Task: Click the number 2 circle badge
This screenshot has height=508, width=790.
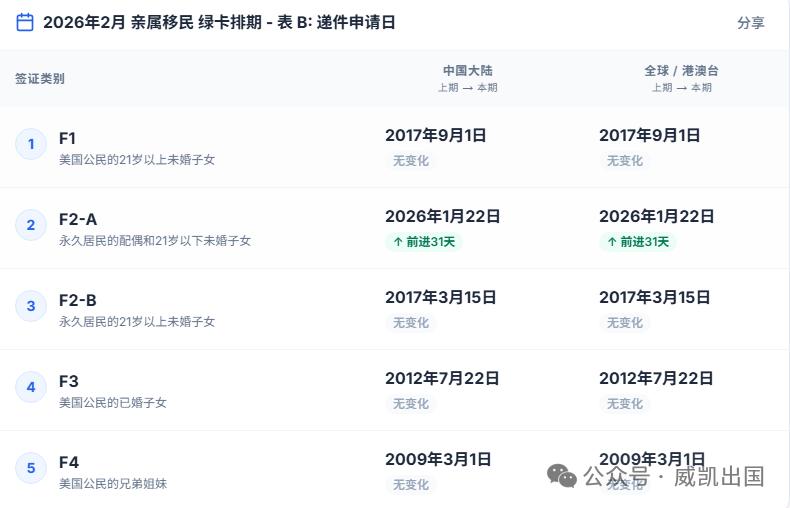Action: pyautogui.click(x=31, y=225)
